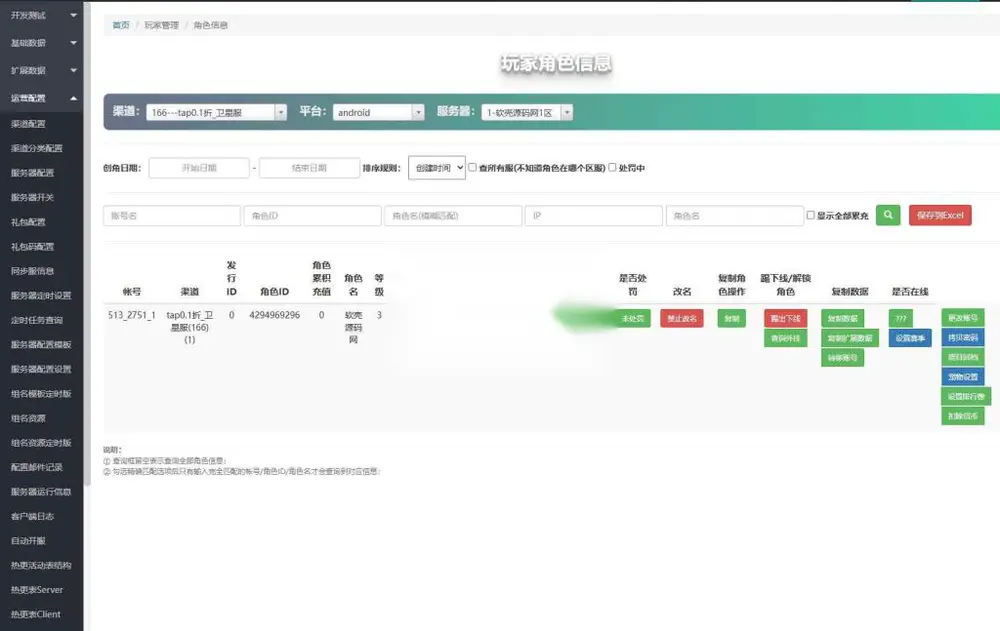Open the 服务器 dropdown
Viewport: 1000px width, 631px height.
tap(527, 112)
